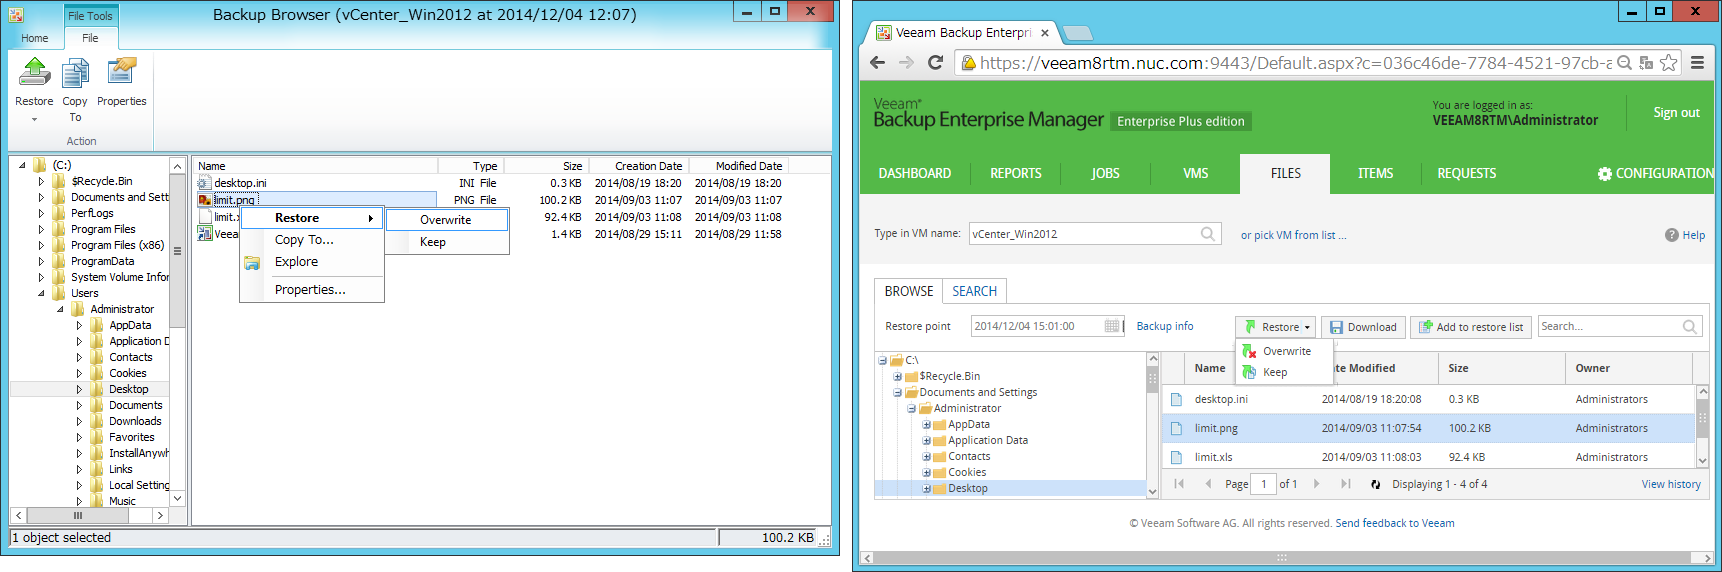
Task: Collapse the (C:) tree node in Backup Browser
Action: (x=22, y=166)
